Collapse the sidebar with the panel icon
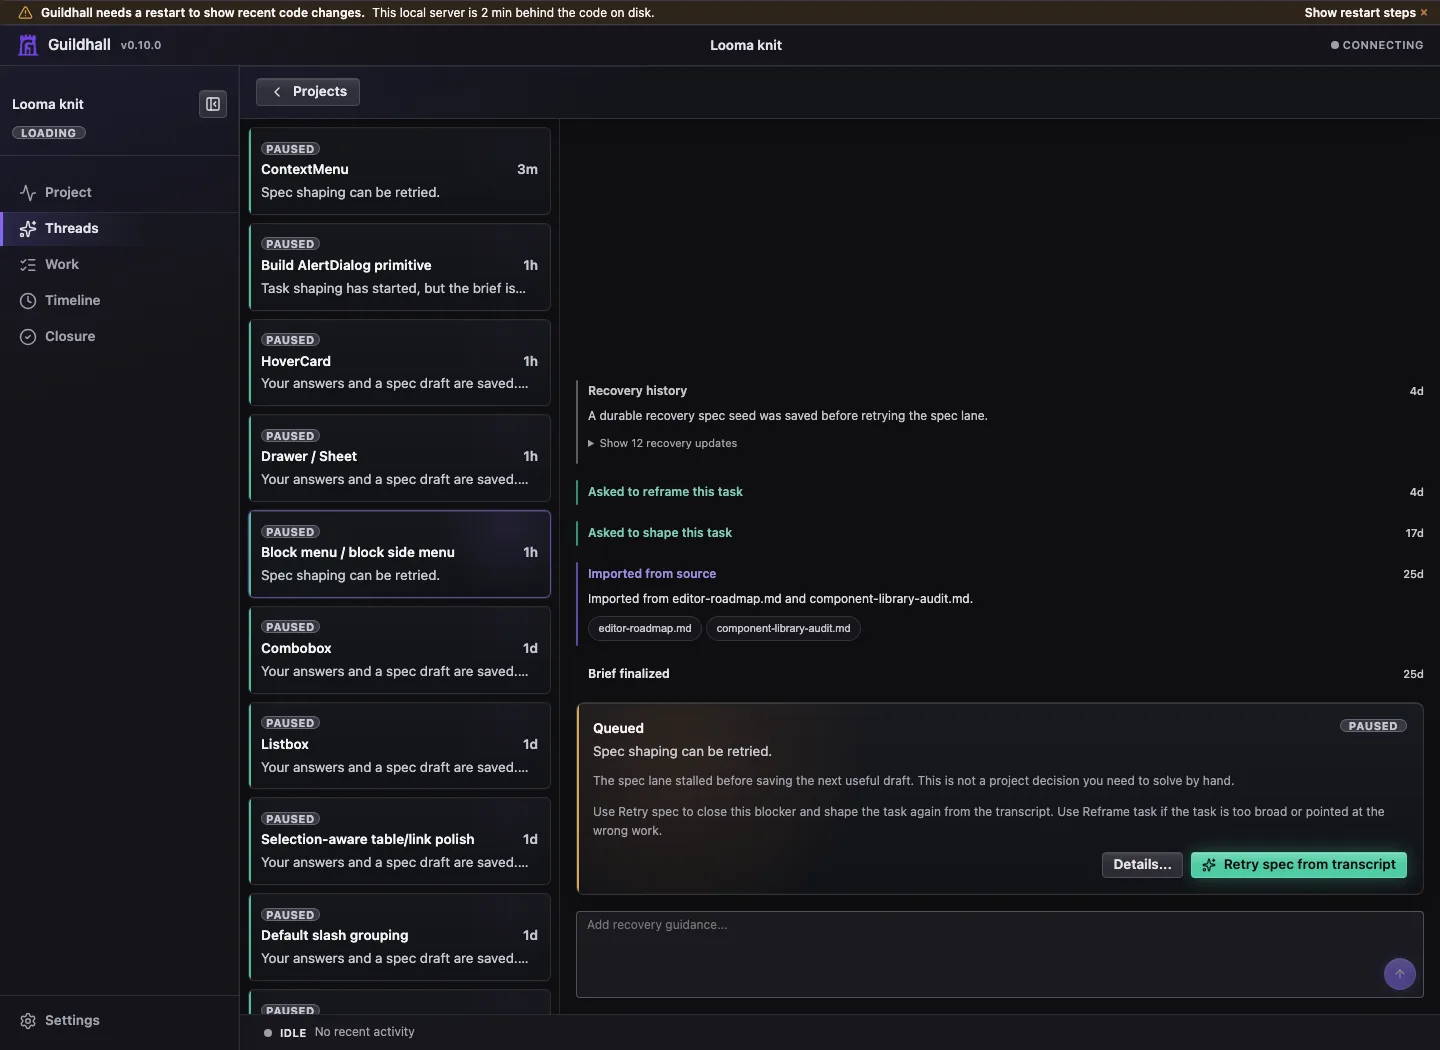 (x=213, y=104)
